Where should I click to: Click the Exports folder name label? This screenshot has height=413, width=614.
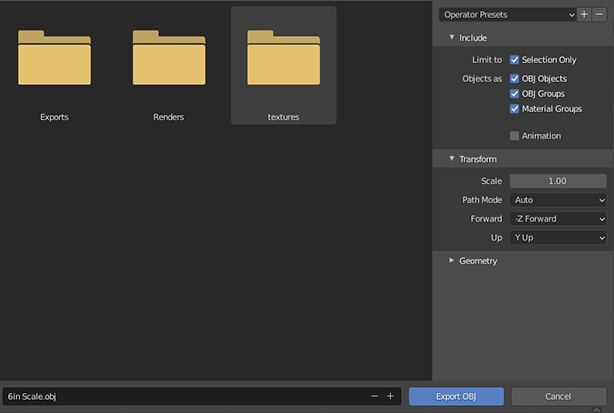coord(54,117)
